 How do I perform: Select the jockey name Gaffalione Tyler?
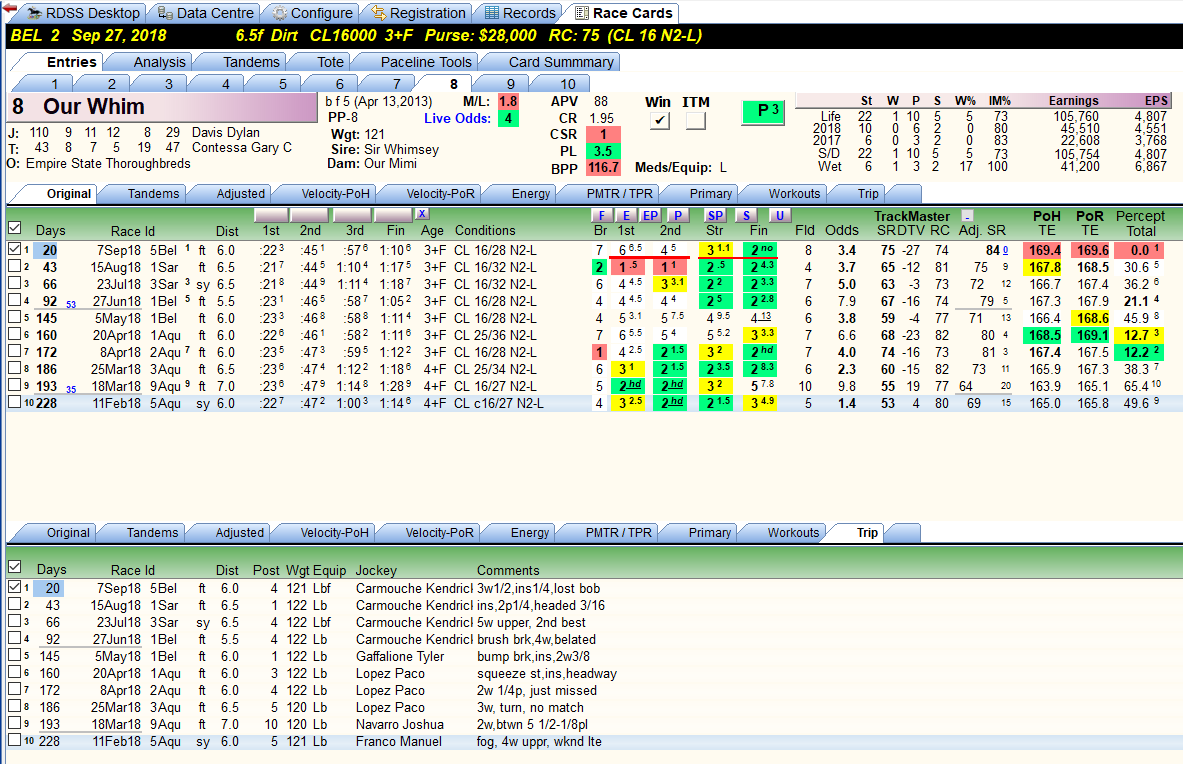click(400, 656)
